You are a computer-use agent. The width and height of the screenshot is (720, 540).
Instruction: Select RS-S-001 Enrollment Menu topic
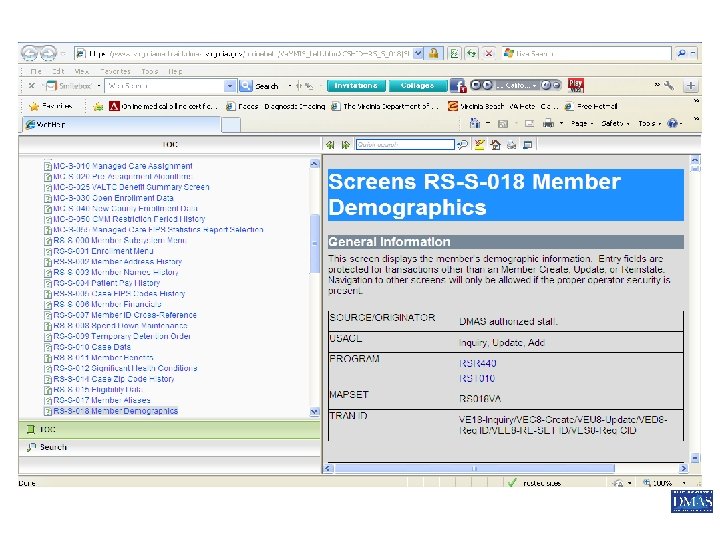tap(103, 251)
